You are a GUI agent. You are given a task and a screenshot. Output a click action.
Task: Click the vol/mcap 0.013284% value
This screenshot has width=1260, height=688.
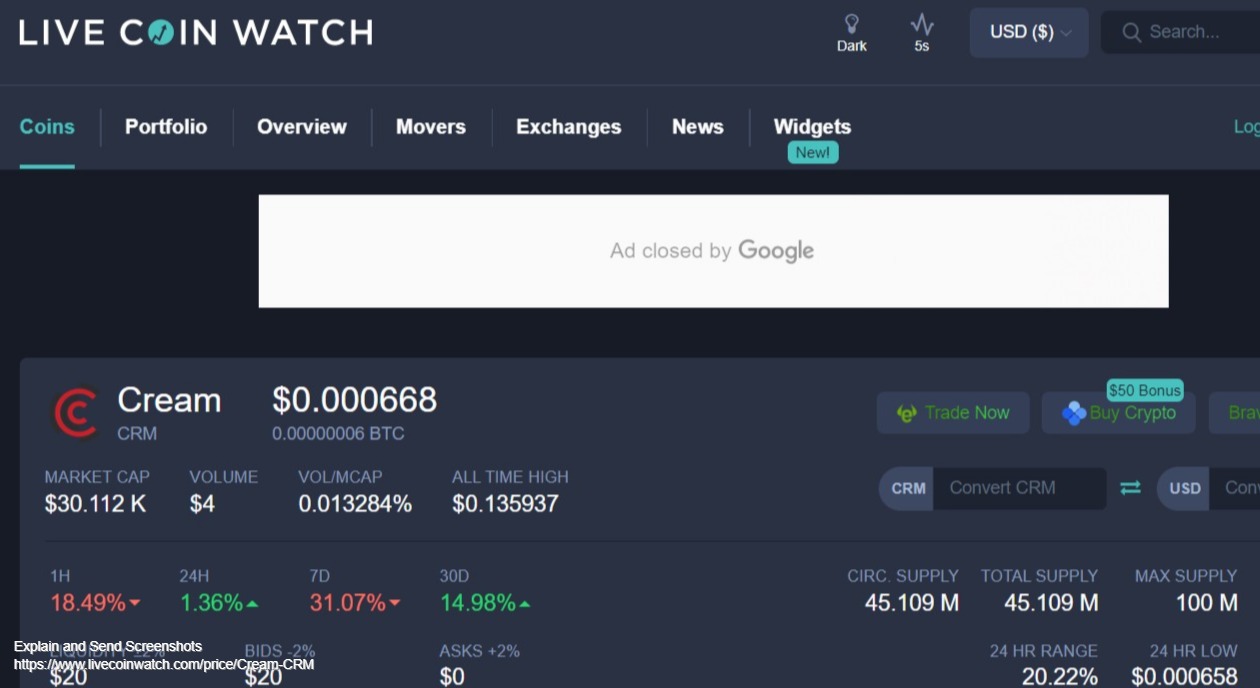pyautogui.click(x=355, y=504)
